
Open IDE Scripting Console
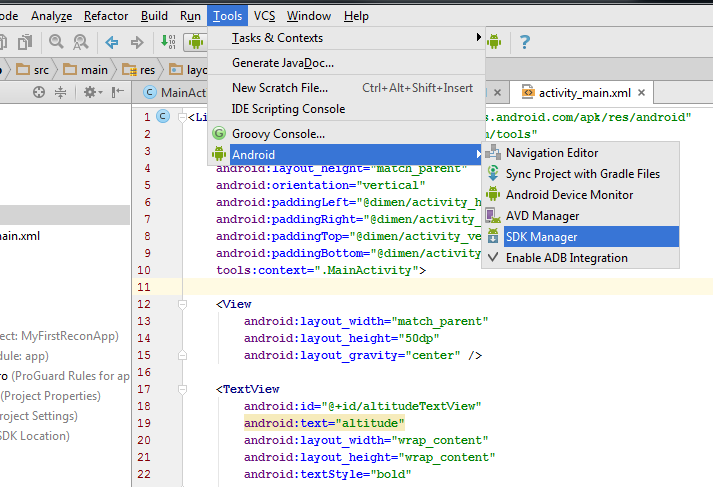click(346, 109)
